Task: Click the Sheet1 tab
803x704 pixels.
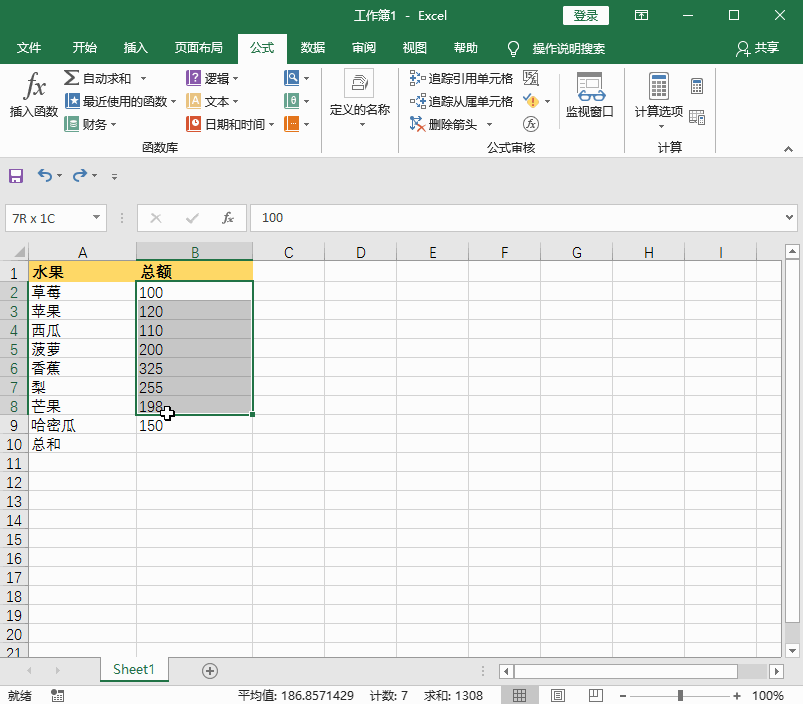Action: 133,669
